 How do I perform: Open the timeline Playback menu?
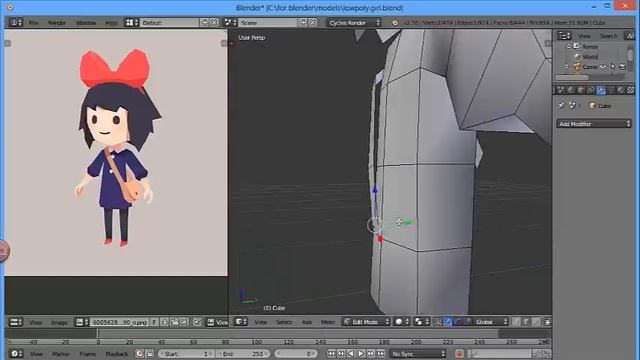[116, 354]
